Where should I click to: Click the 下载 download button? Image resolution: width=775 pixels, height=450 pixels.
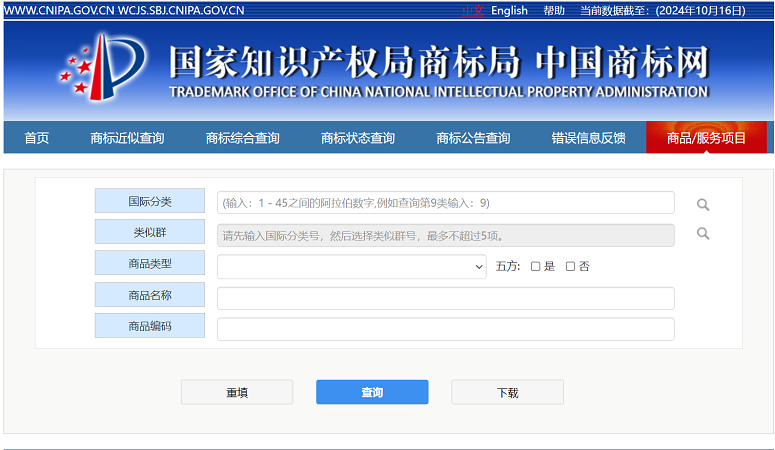pos(507,392)
